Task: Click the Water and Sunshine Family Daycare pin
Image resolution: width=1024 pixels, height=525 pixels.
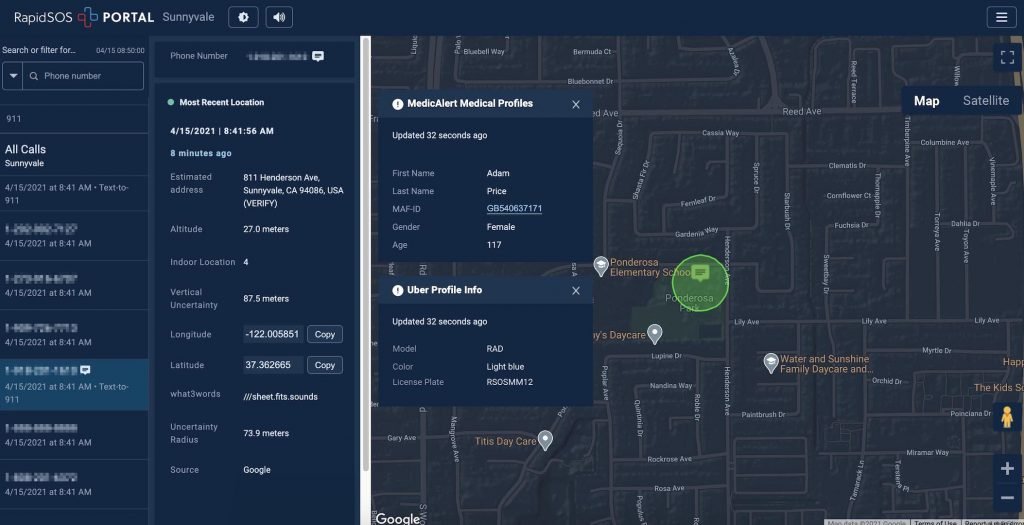Action: [771, 363]
